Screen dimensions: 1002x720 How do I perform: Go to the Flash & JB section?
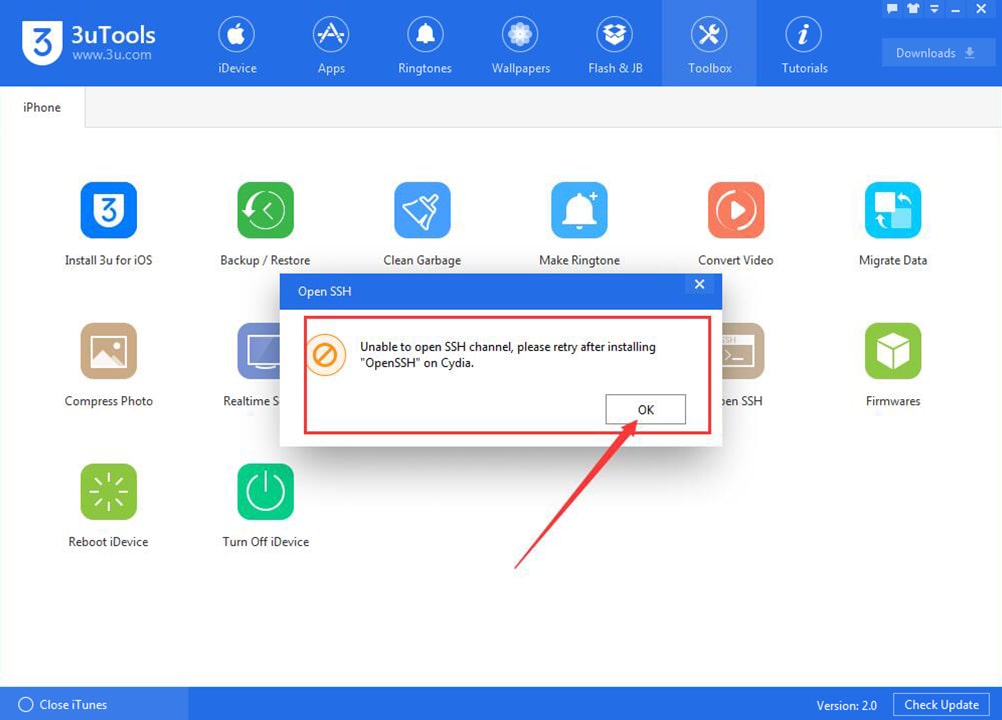click(615, 42)
